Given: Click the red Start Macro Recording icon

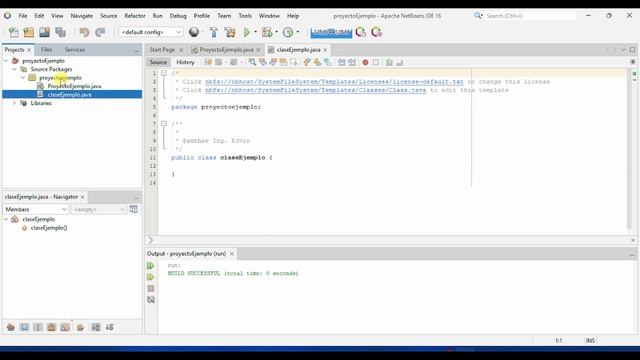Looking at the screenshot, I should tap(365, 62).
